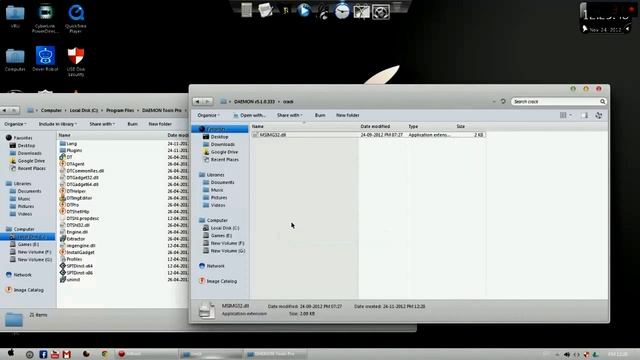Select InstallGadget in the DAEMON Tools Pro window
Viewport: 640px width, 360px height.
[x=77, y=252]
